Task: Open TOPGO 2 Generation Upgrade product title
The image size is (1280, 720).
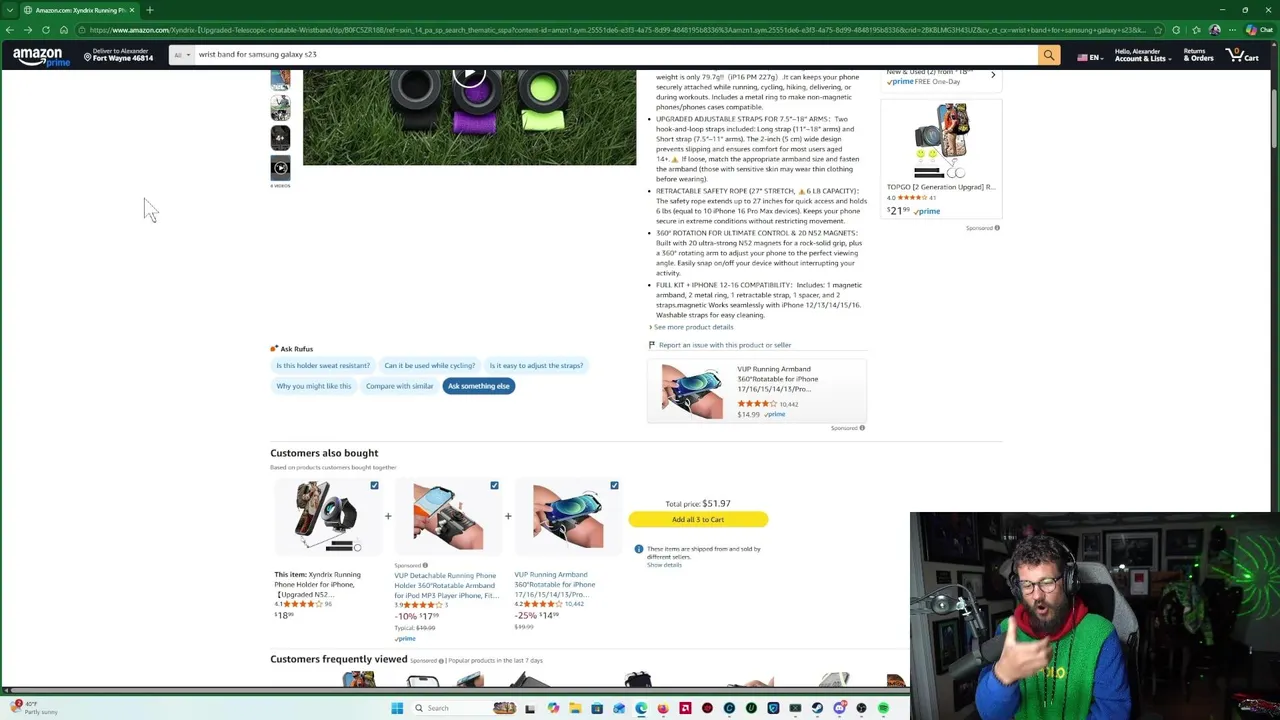Action: (x=940, y=187)
